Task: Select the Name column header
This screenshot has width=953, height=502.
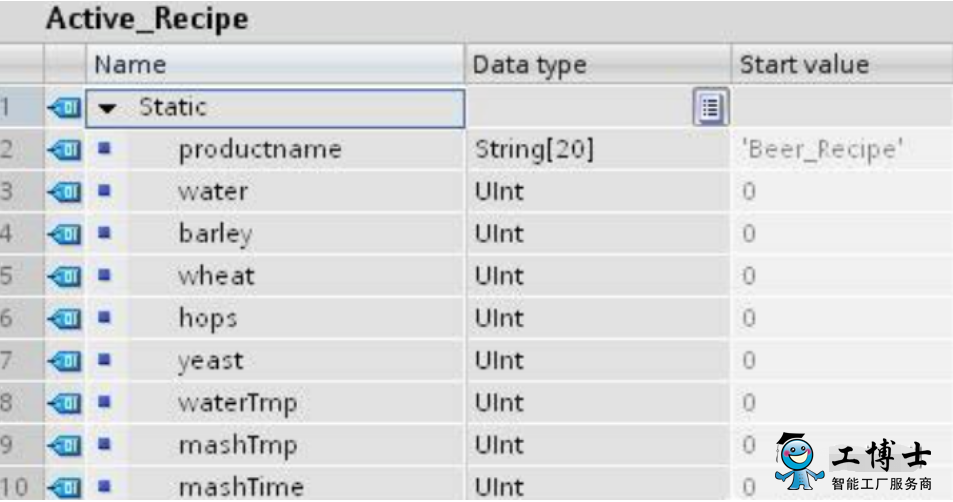Action: pyautogui.click(x=275, y=64)
